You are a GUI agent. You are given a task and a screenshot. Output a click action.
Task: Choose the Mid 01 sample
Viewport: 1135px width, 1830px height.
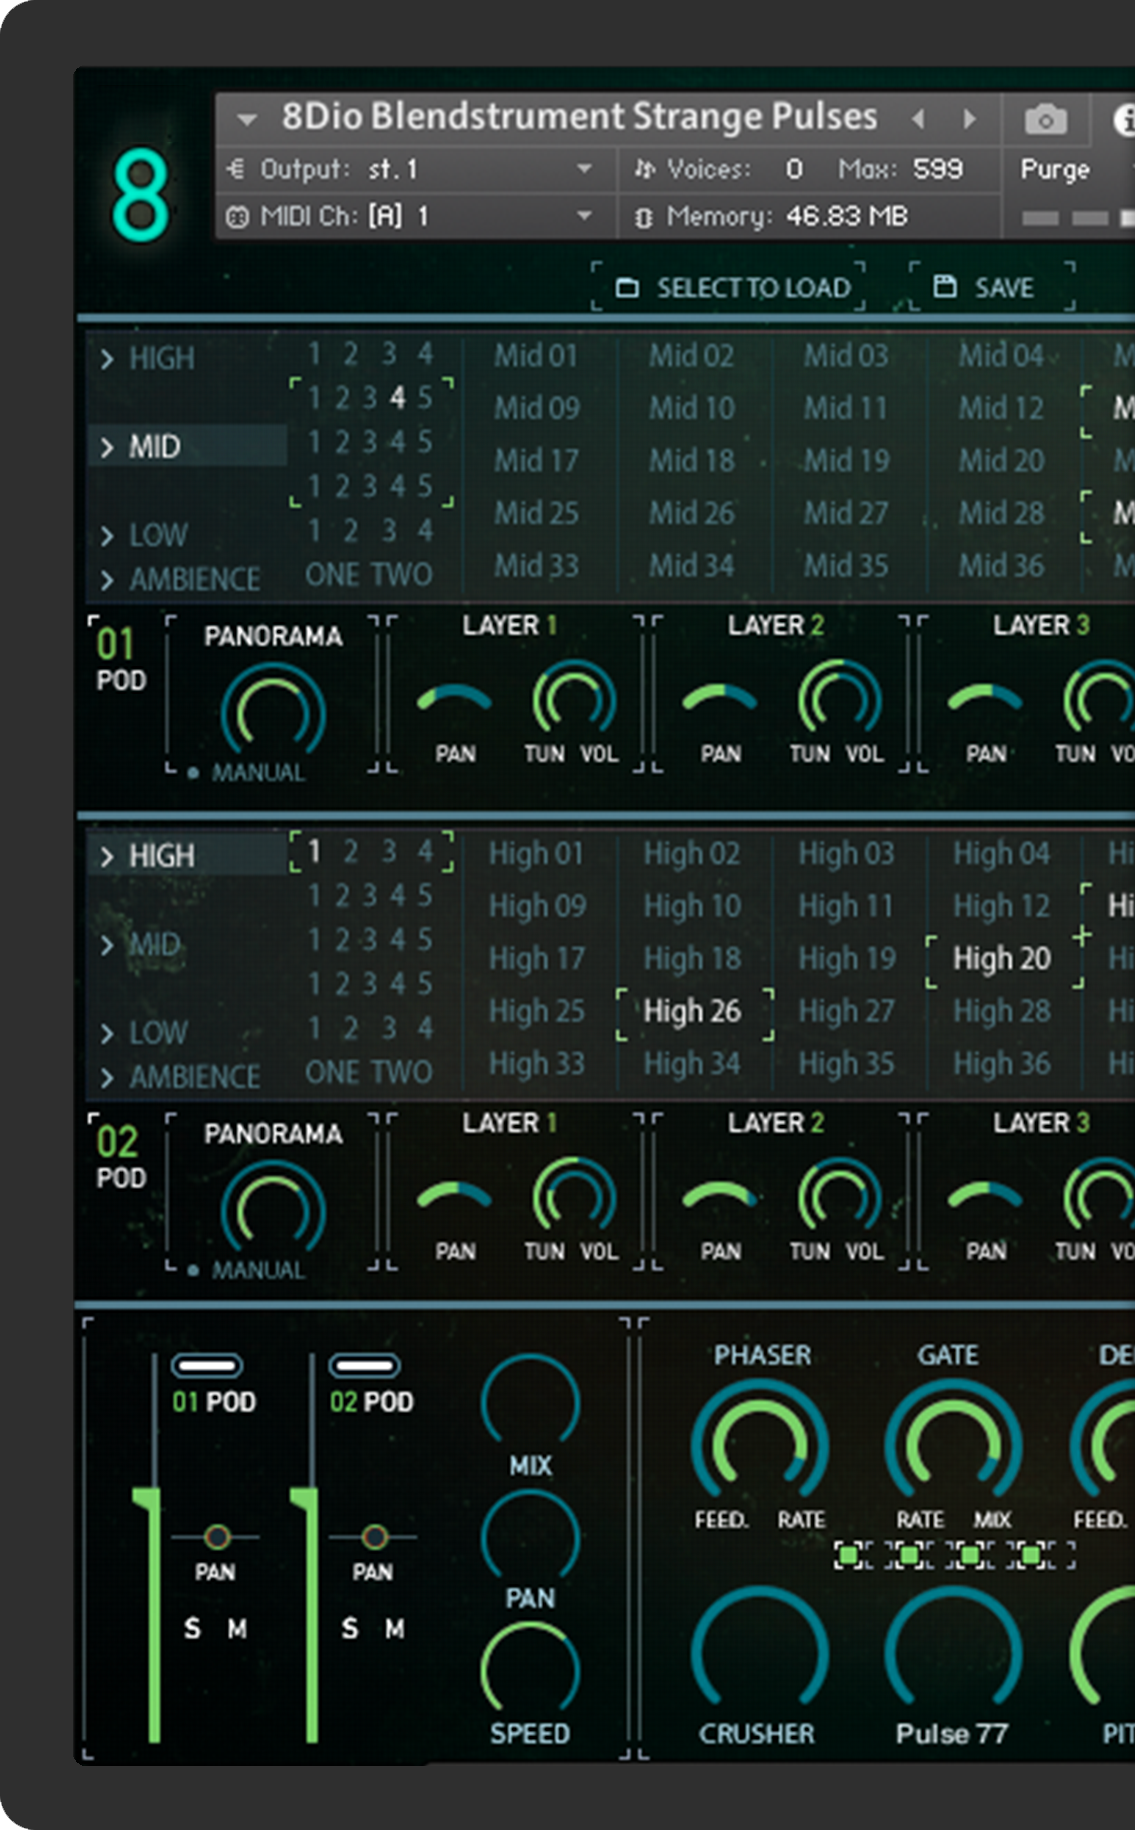(536, 356)
